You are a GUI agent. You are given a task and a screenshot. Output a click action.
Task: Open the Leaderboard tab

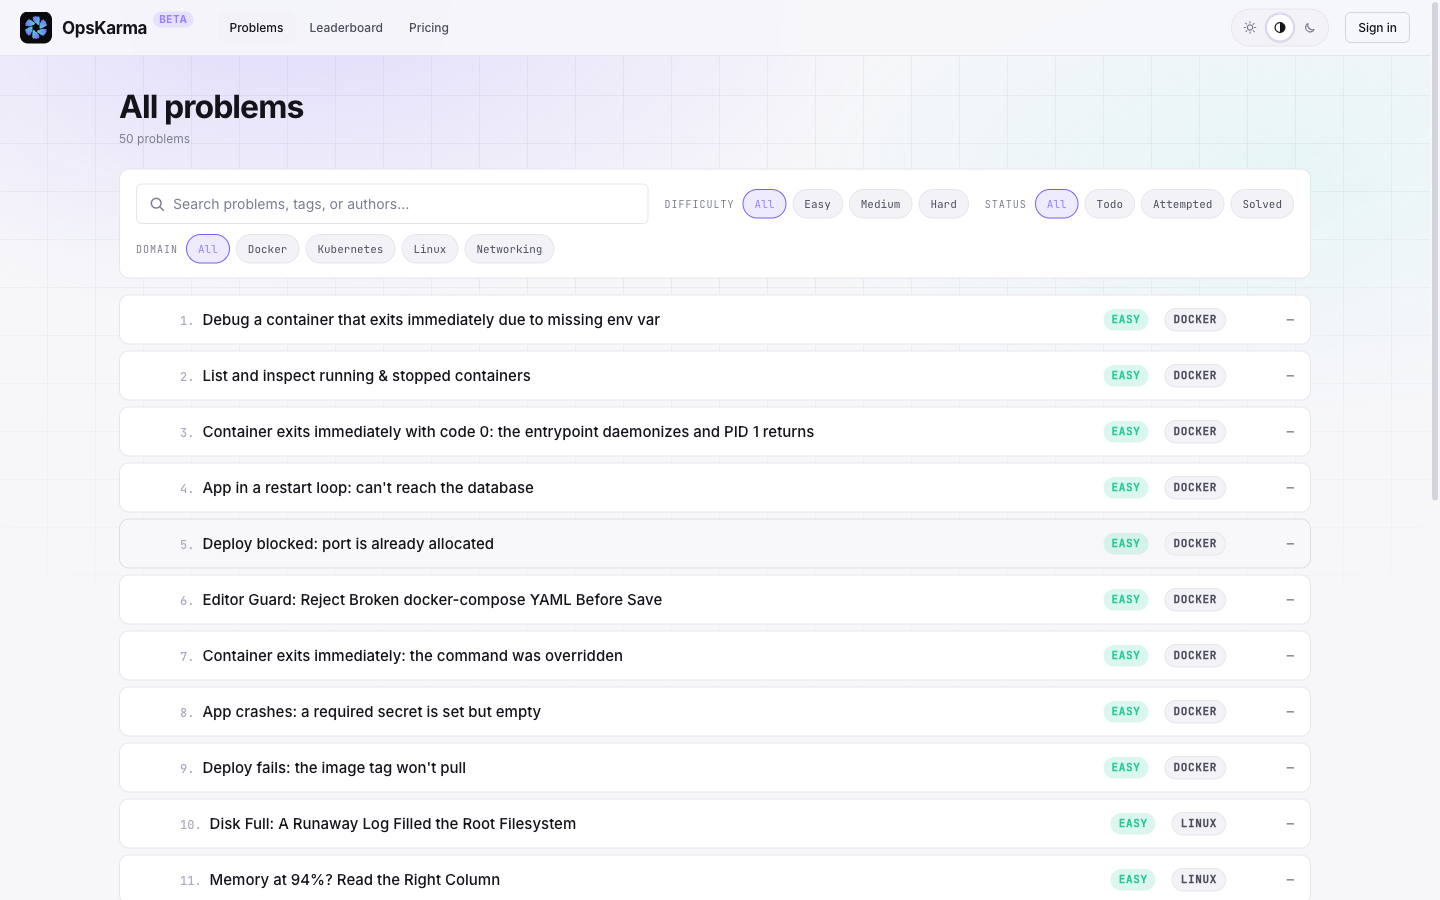click(x=346, y=28)
